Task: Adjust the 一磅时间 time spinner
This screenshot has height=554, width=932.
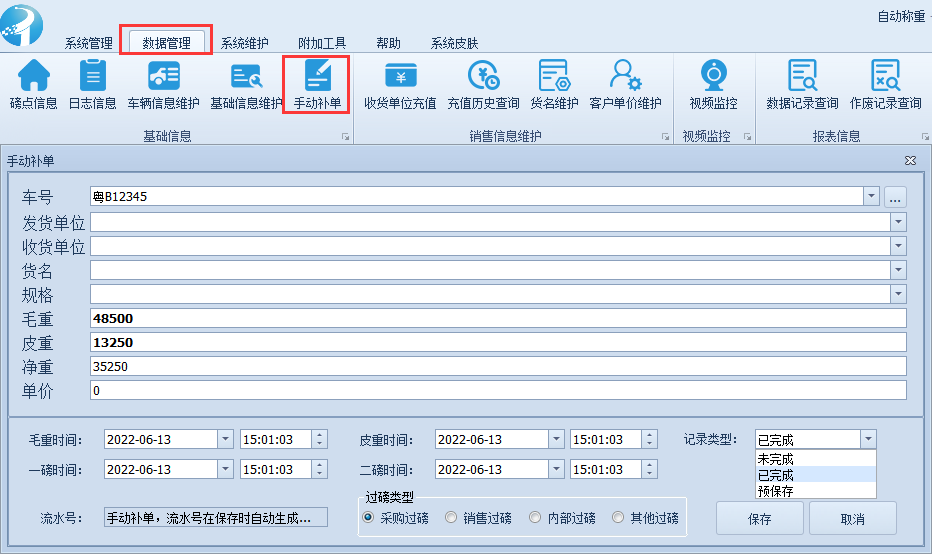Action: [x=319, y=469]
